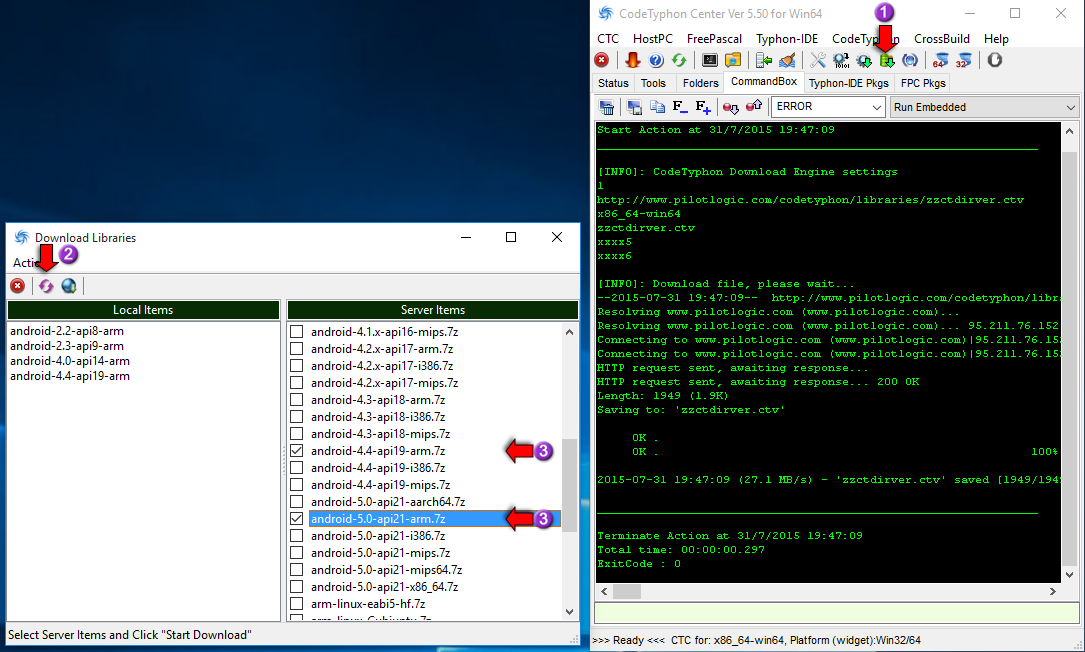Check android-4.3-api18-arm.7z checkbox
Viewport: 1085px width, 652px height.
(x=297, y=399)
